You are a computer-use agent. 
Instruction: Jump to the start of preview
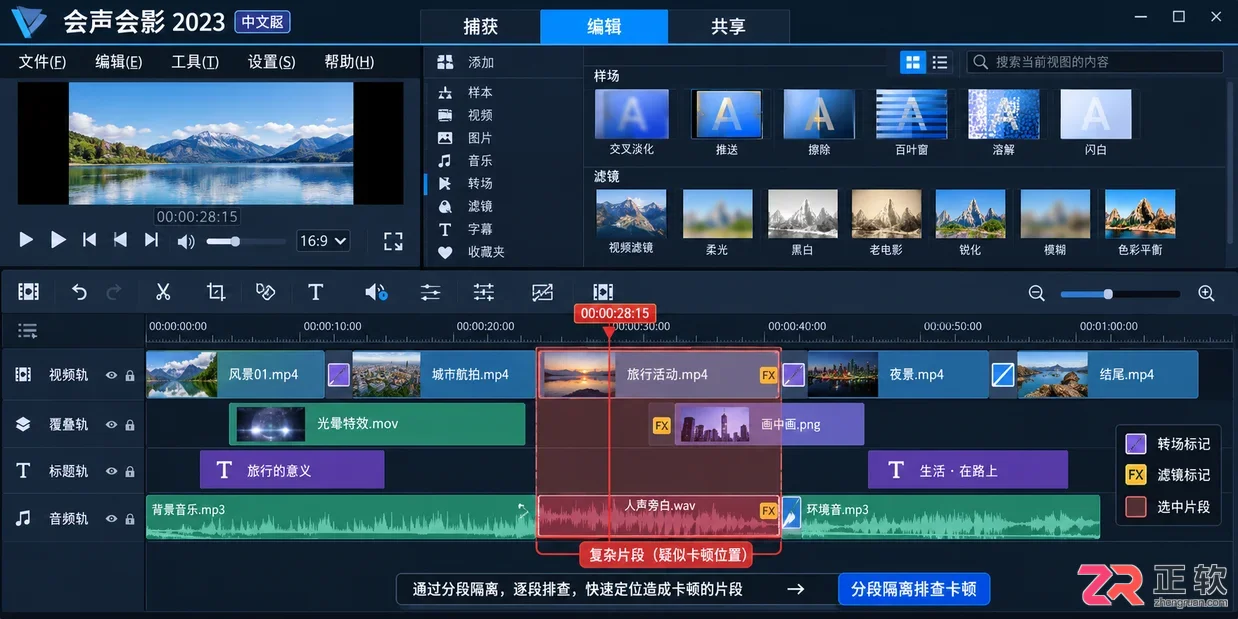[x=89, y=240]
